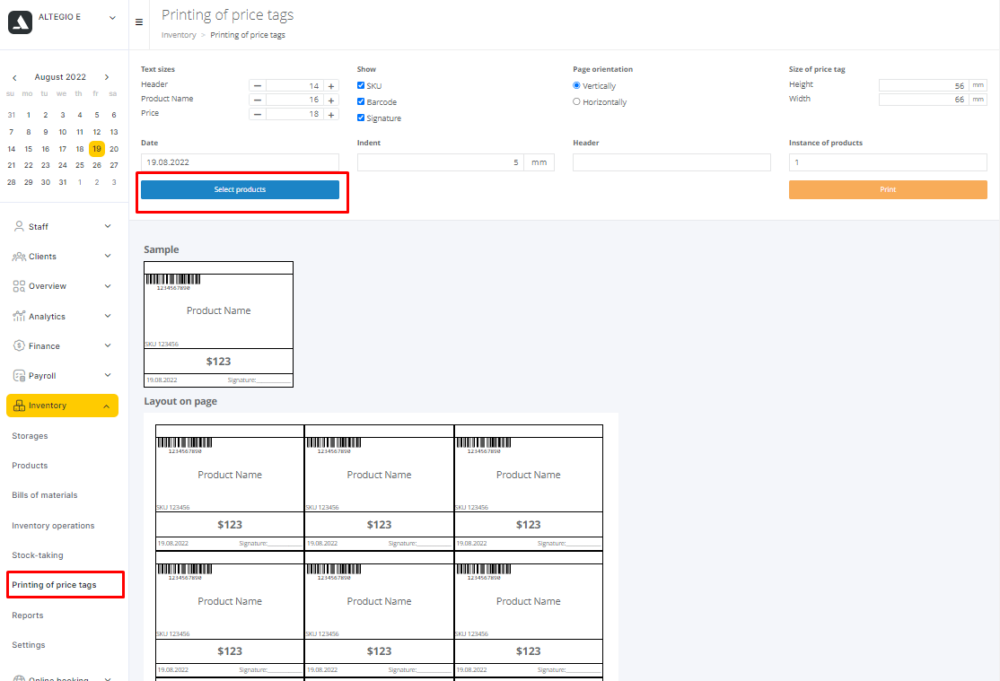Open Inventory Reports page

27,615
